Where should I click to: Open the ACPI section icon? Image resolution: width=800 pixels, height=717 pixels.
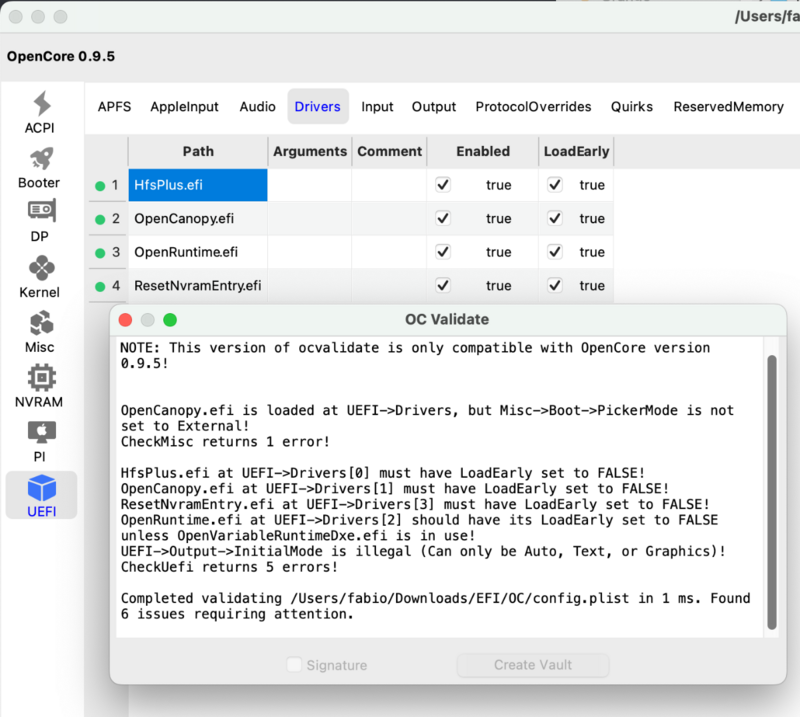[x=41, y=104]
